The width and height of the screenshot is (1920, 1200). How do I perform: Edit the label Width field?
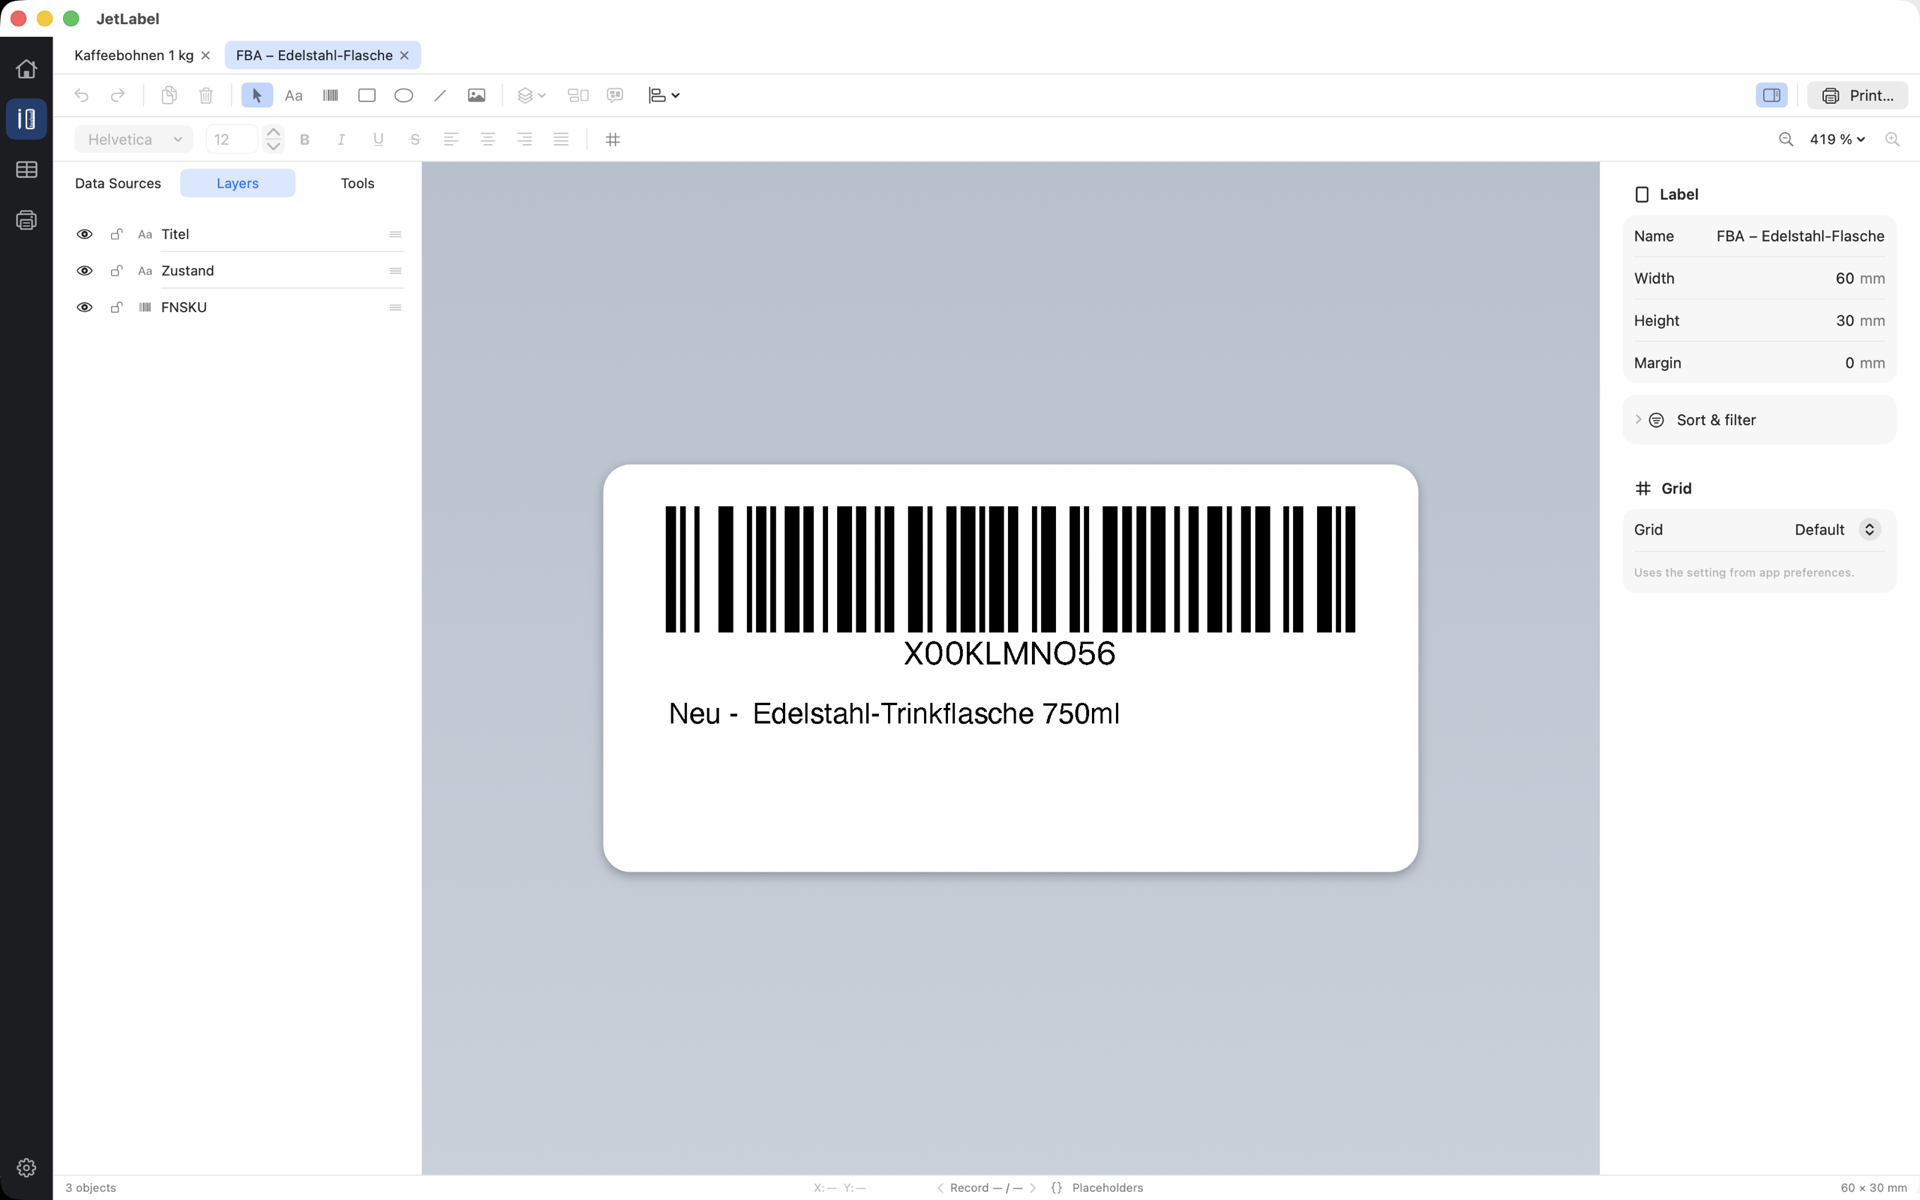(1759, 278)
